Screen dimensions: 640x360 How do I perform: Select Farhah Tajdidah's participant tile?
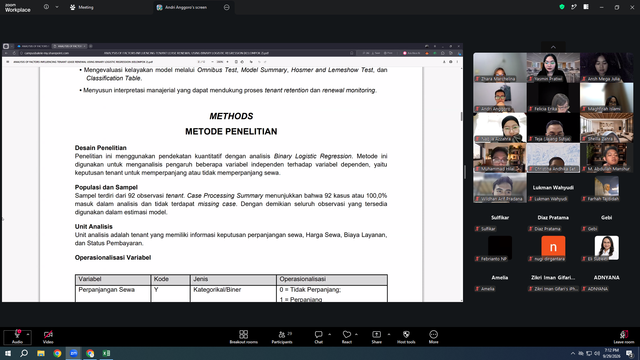point(607,187)
